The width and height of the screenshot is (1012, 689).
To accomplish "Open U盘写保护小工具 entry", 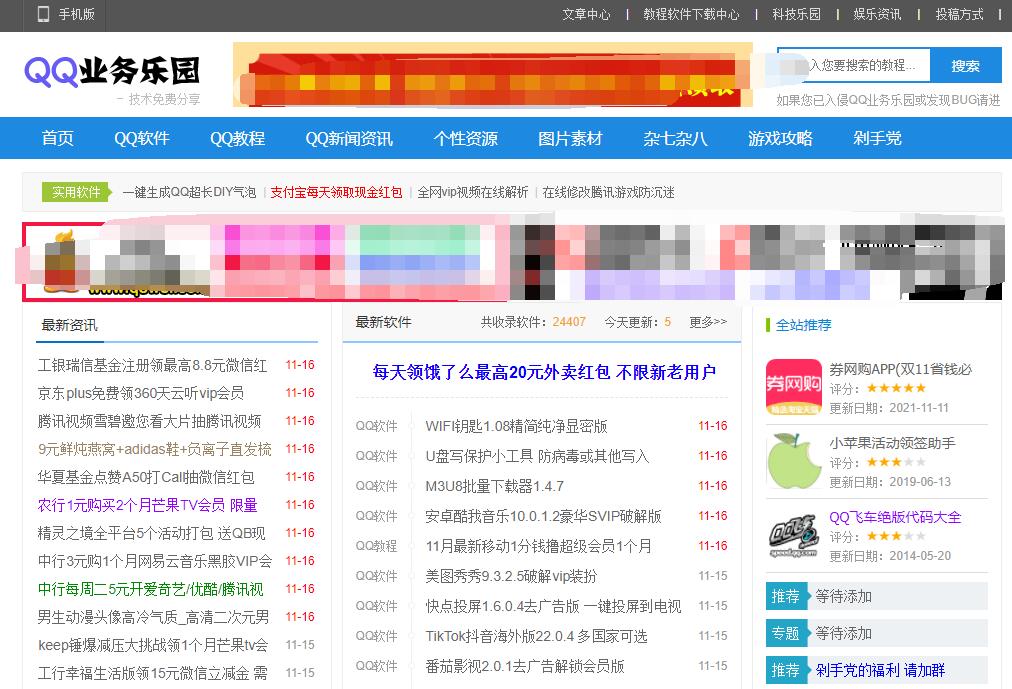I will pyautogui.click(x=537, y=456).
